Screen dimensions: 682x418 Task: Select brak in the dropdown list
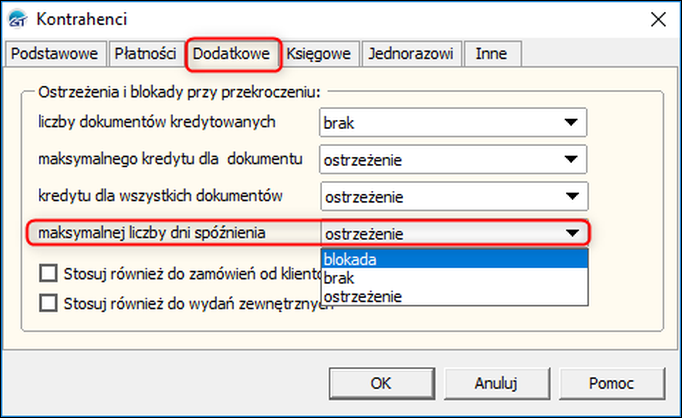(455, 278)
